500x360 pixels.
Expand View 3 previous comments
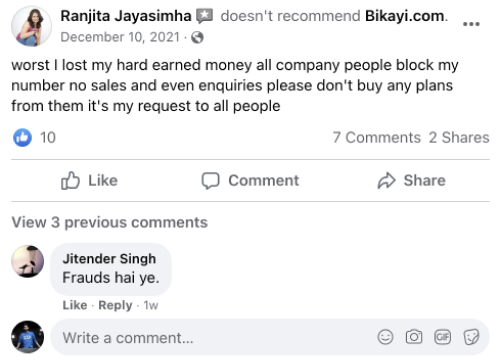click(x=110, y=222)
